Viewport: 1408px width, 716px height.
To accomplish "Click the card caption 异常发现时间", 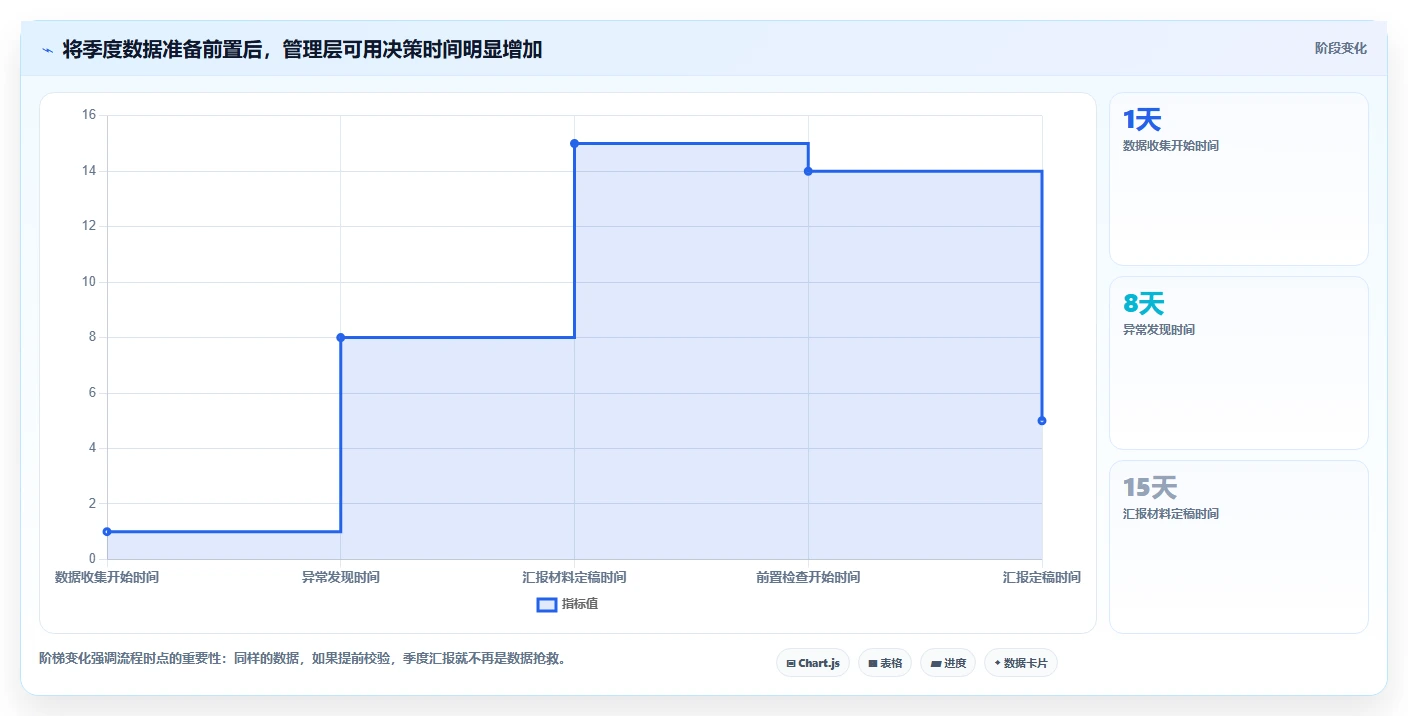I will pos(1159,330).
